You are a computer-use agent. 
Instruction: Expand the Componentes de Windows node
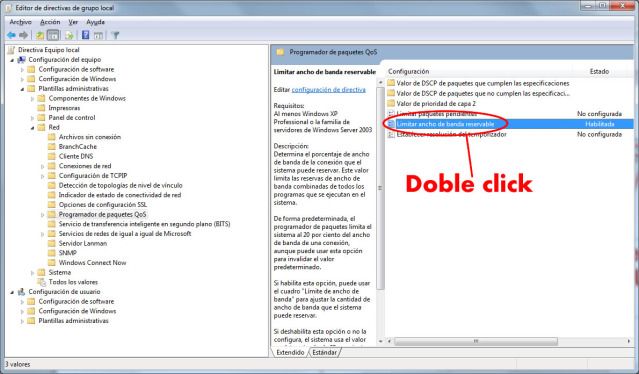coord(32,99)
